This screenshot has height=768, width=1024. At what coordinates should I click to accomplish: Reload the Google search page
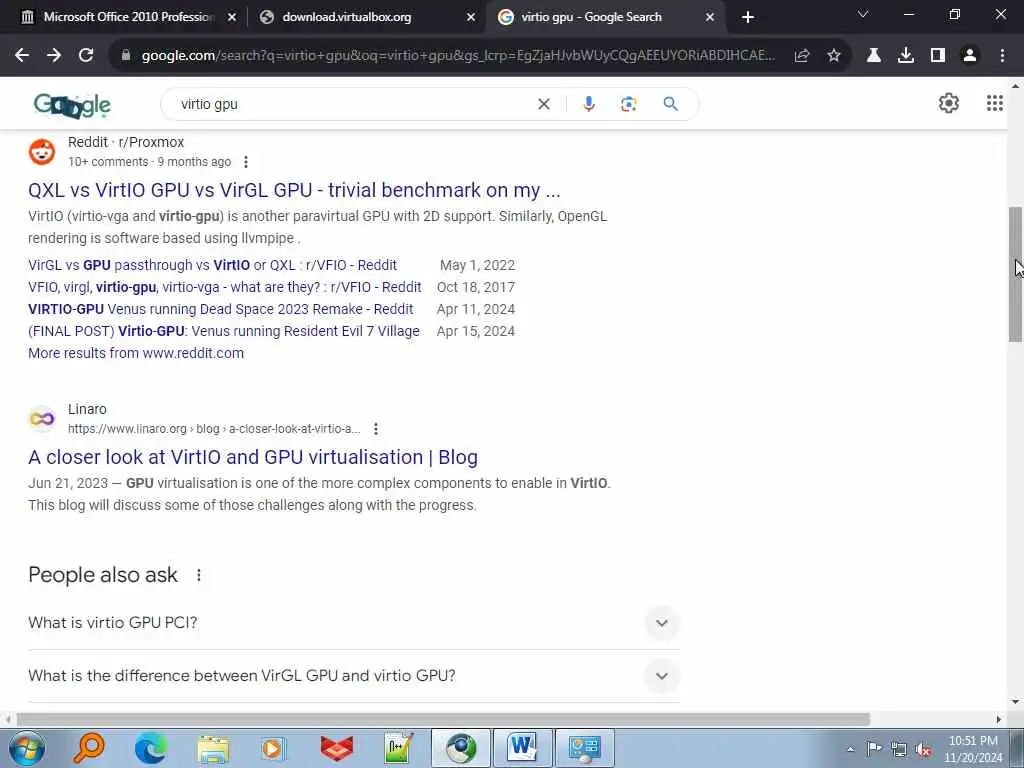(86, 56)
